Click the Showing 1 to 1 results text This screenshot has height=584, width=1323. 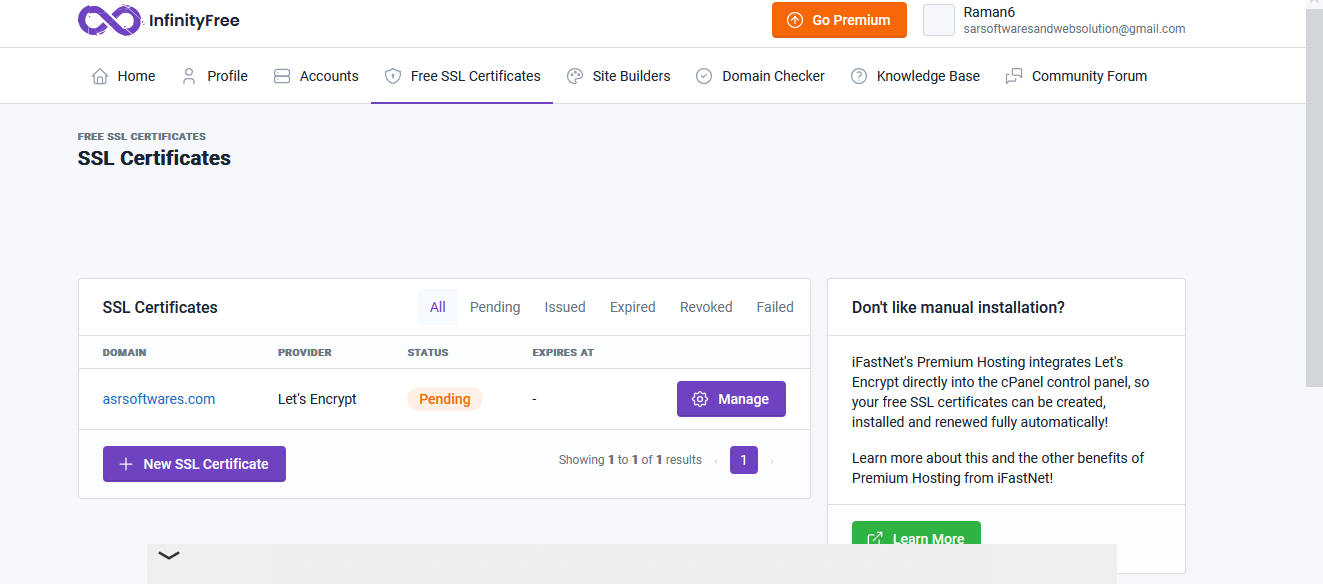630,460
